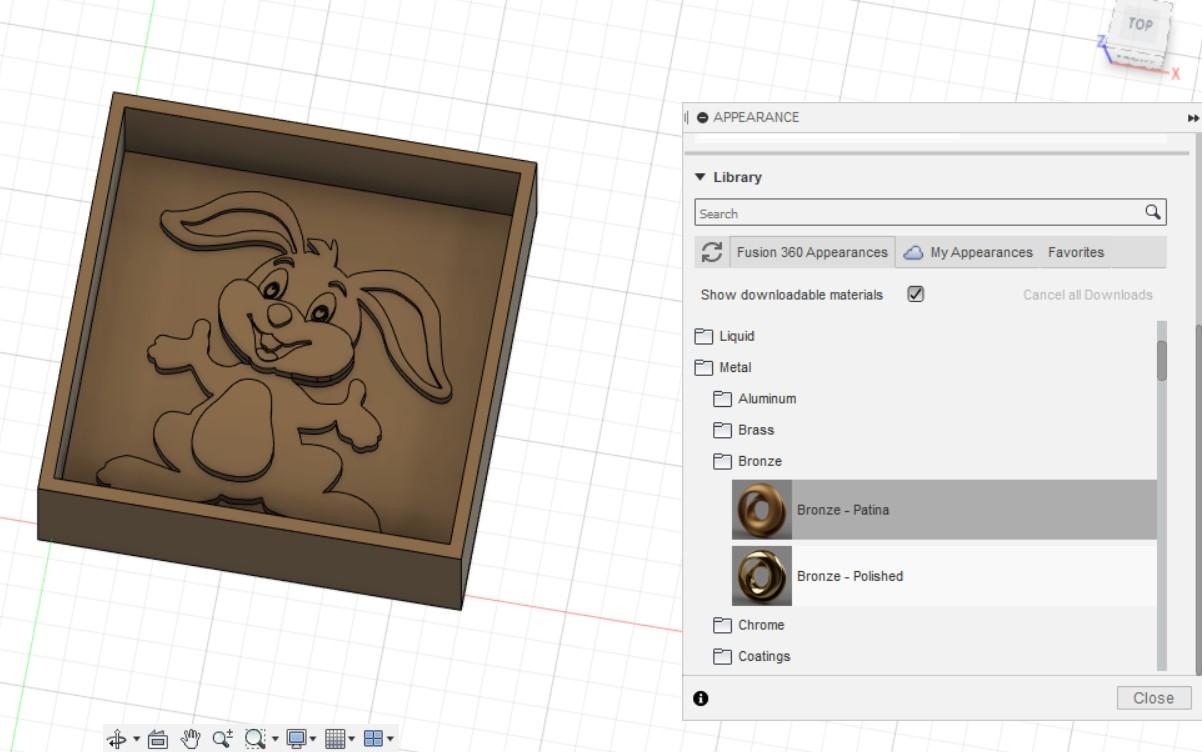Click the Bronze - Patina thumbnail

pyautogui.click(x=762, y=510)
